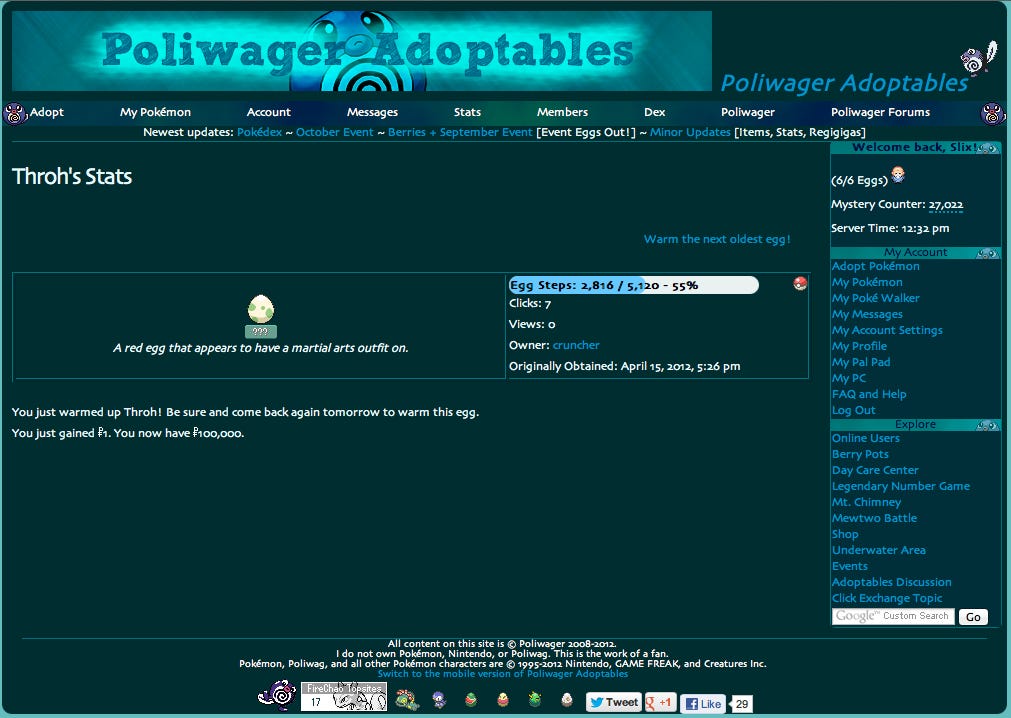Click the white-and-brown egg in the footer

pos(567,699)
